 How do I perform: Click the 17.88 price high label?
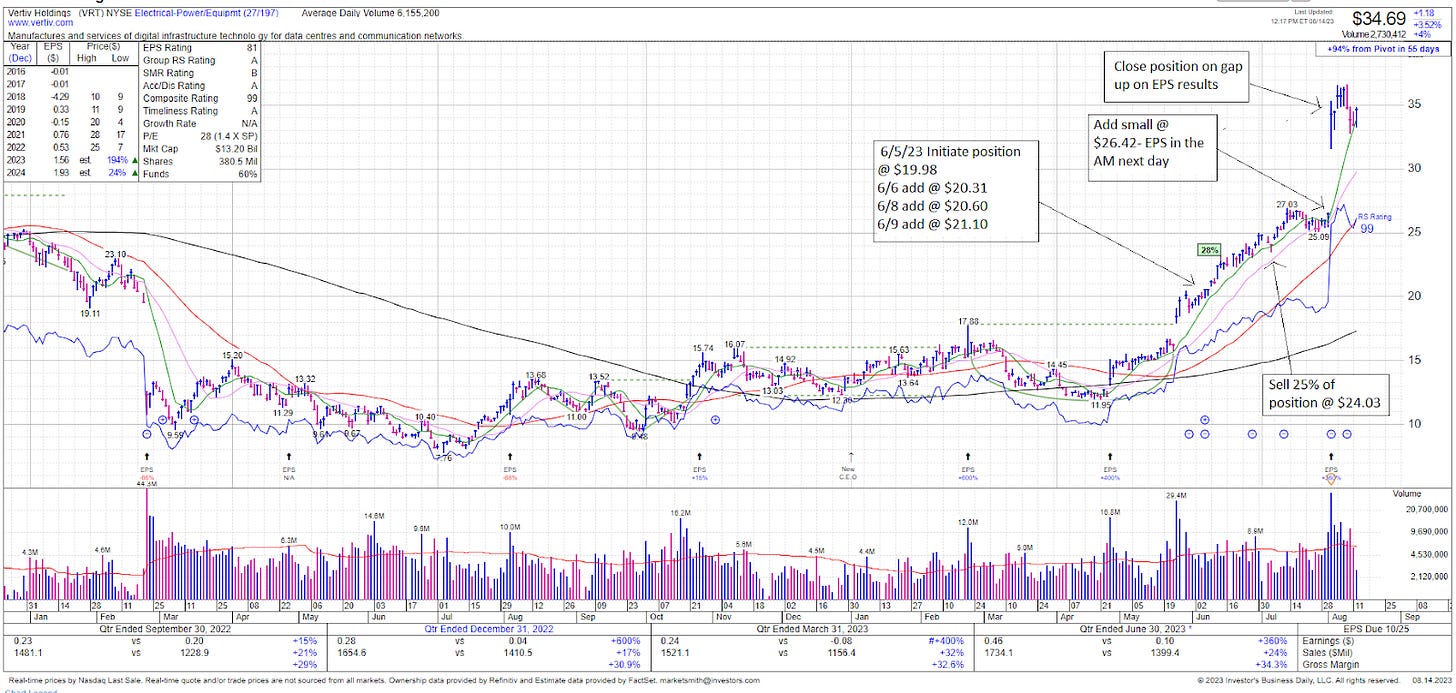coord(968,321)
